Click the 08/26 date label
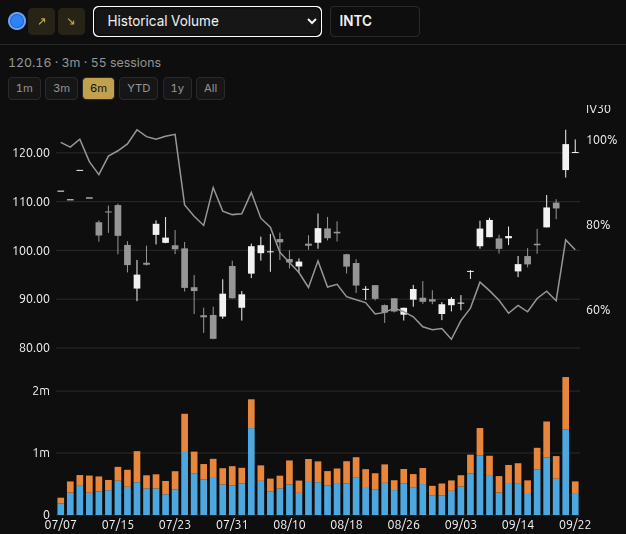This screenshot has width=626, height=534. tap(404, 524)
